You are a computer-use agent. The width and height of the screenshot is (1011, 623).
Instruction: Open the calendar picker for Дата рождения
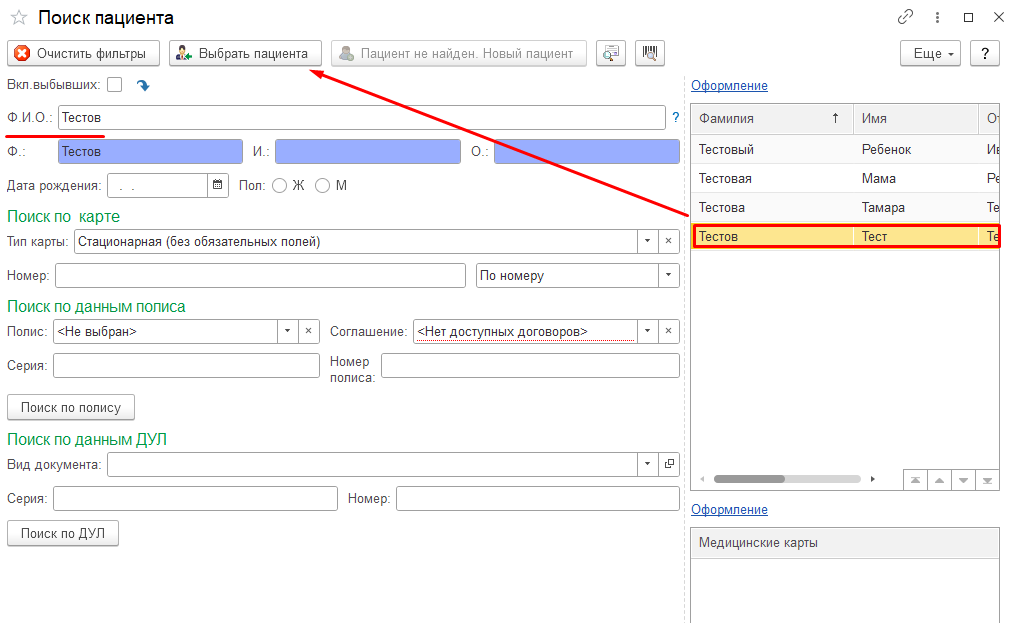218,185
